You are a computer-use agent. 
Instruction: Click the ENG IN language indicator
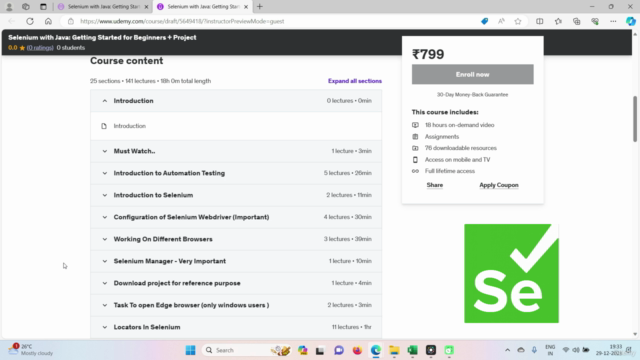(550, 350)
